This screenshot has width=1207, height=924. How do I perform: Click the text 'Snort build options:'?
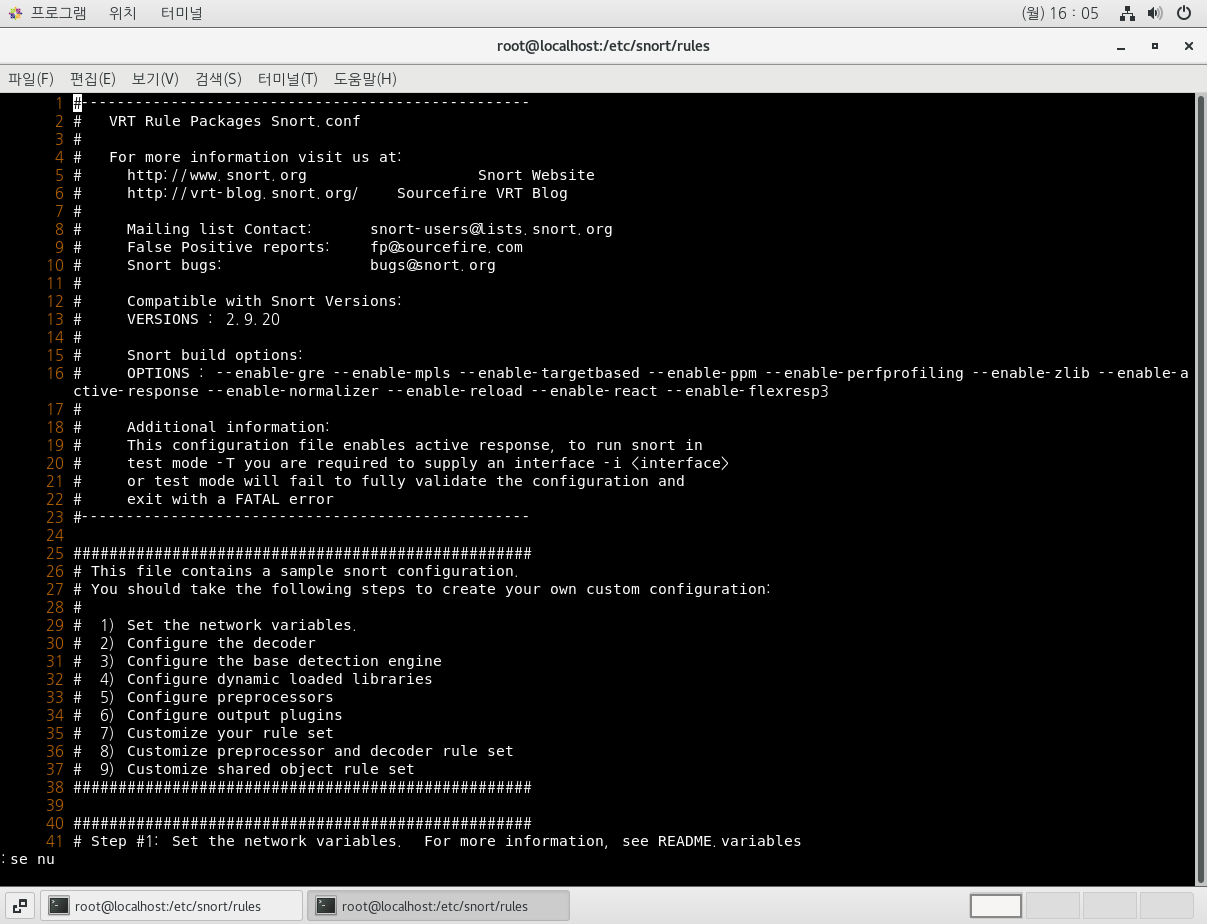214,355
